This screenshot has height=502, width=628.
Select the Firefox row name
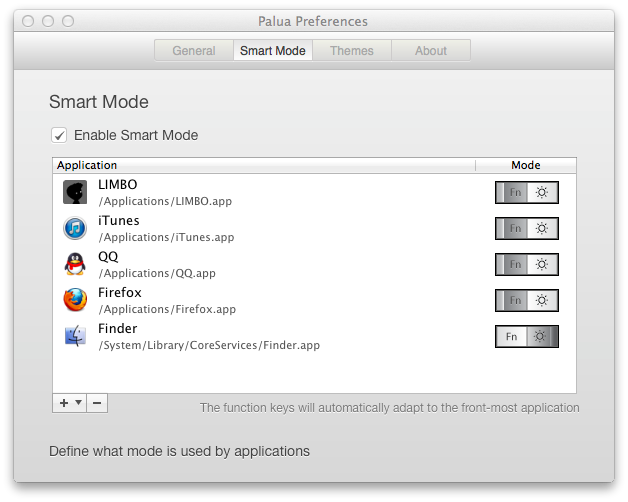tap(120, 292)
